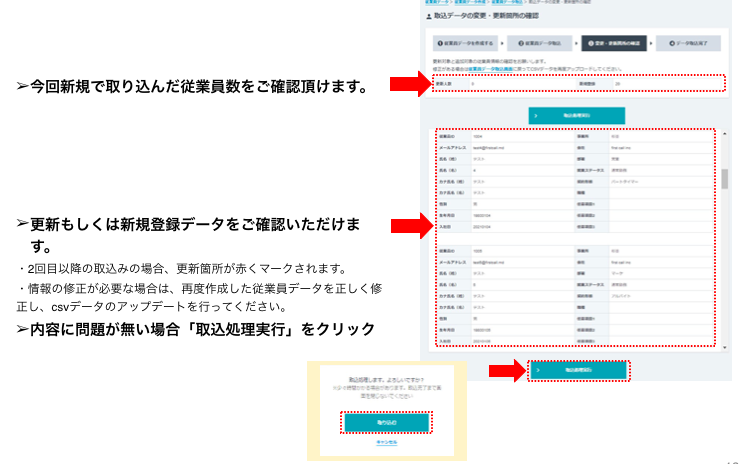Click the キャンセル link in the confirmation dialog
This screenshot has height=464, width=750.
point(386,442)
